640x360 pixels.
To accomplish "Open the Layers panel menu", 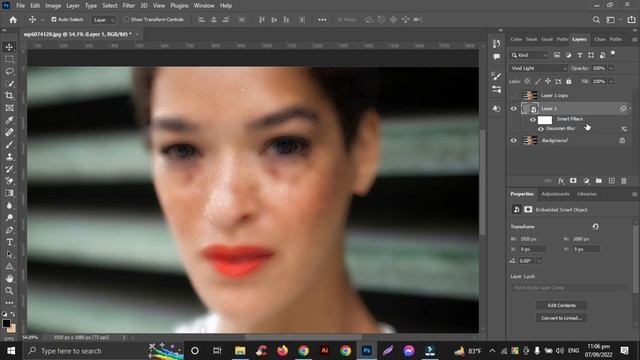I will pos(635,39).
